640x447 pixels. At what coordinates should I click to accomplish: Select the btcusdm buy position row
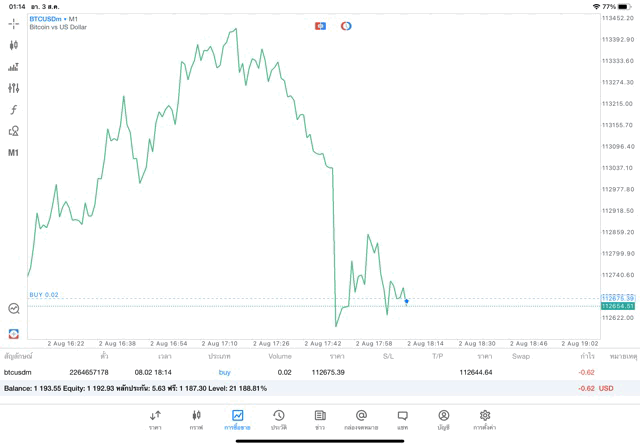point(300,372)
